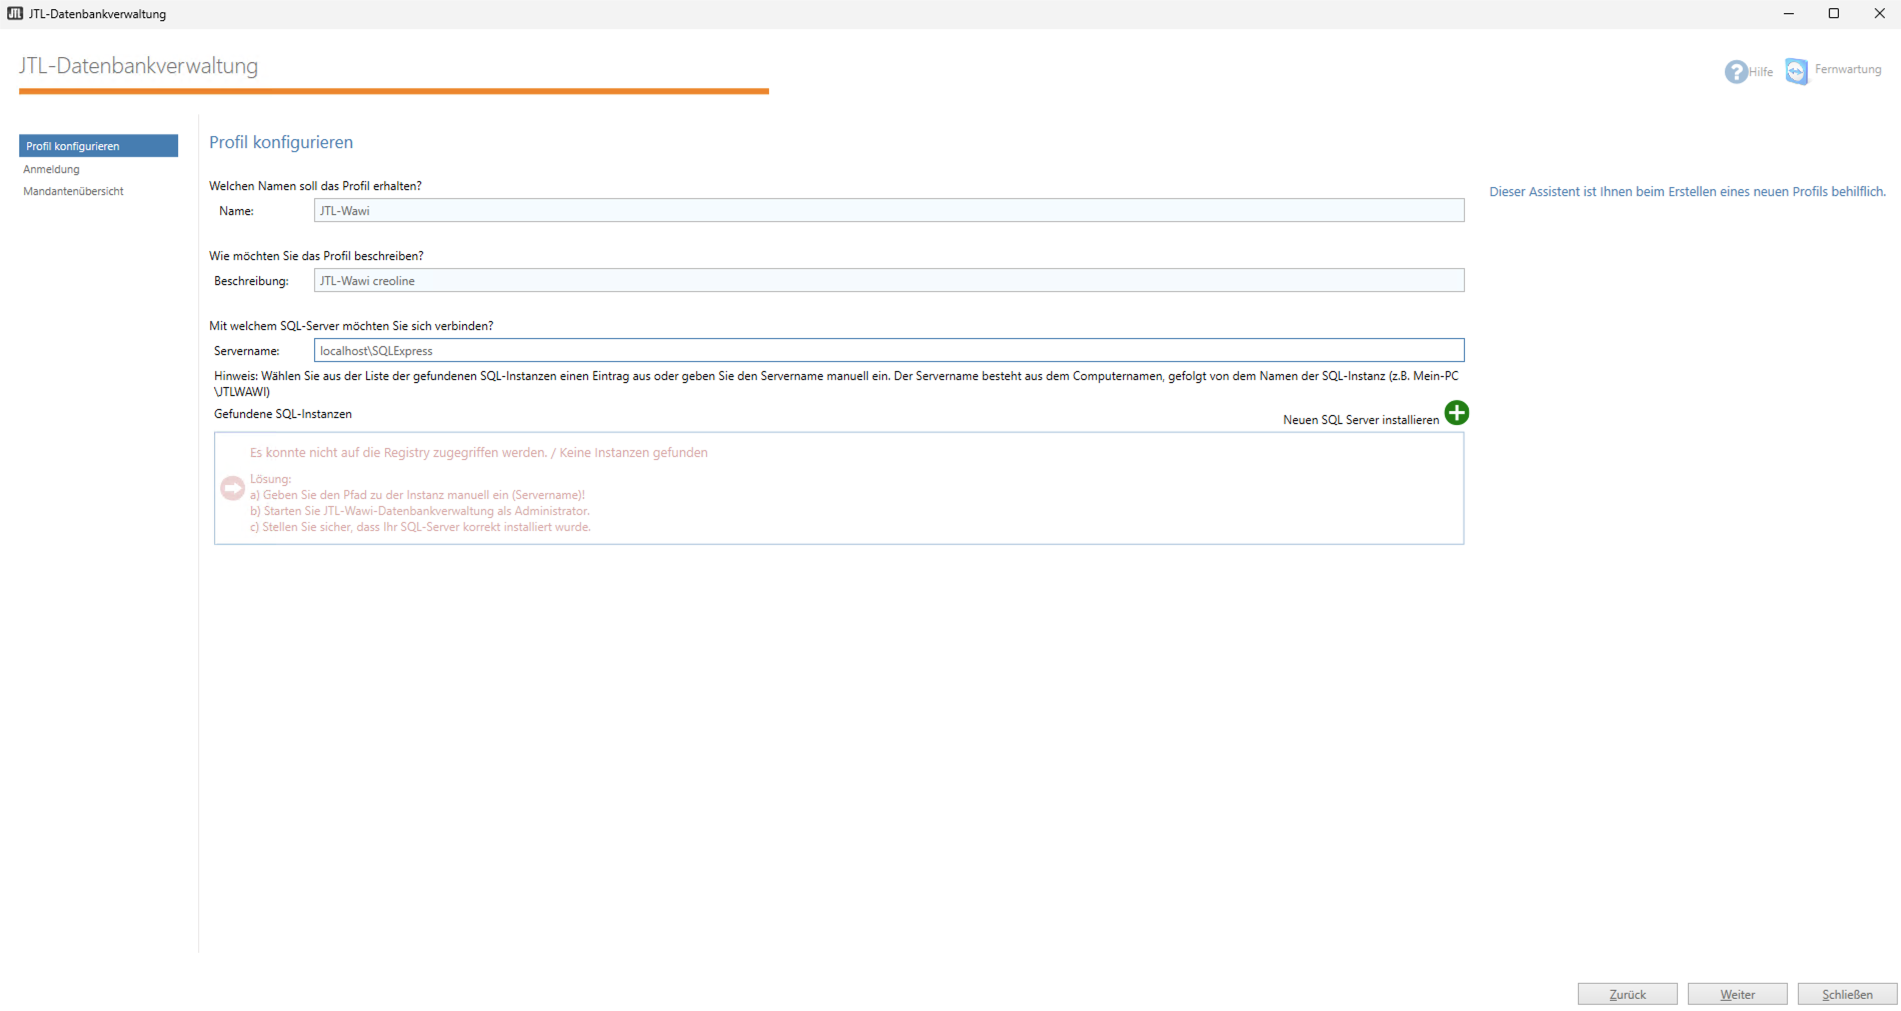
Task: Click the solution line about starting as Administrator
Action: click(420, 511)
